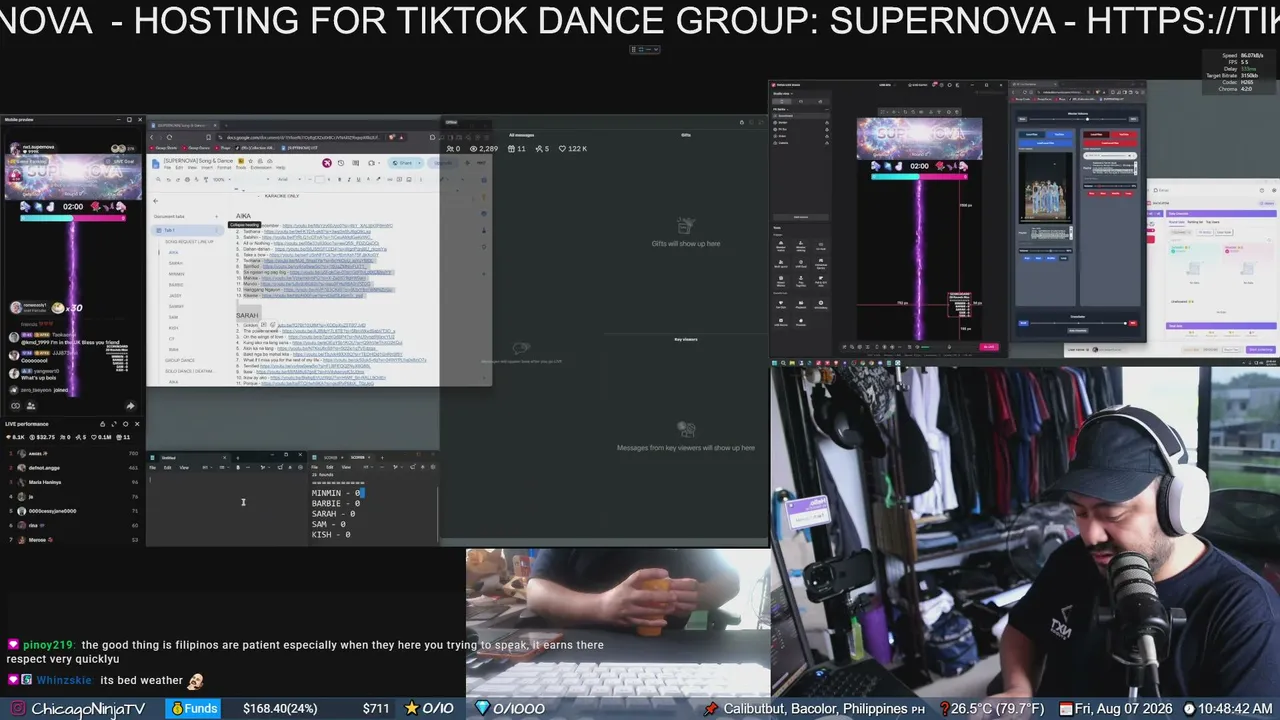Image resolution: width=1280 pixels, height=720 pixels.
Task: Click the MINMIN - 0 line in Notepad
Action: (x=336, y=493)
